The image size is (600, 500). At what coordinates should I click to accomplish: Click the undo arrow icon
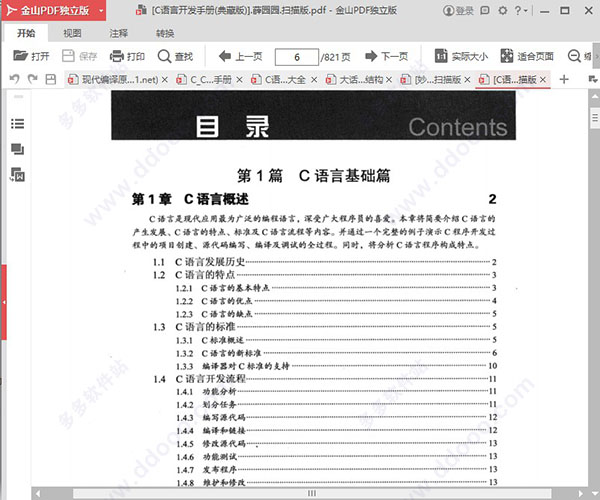(x=14, y=79)
